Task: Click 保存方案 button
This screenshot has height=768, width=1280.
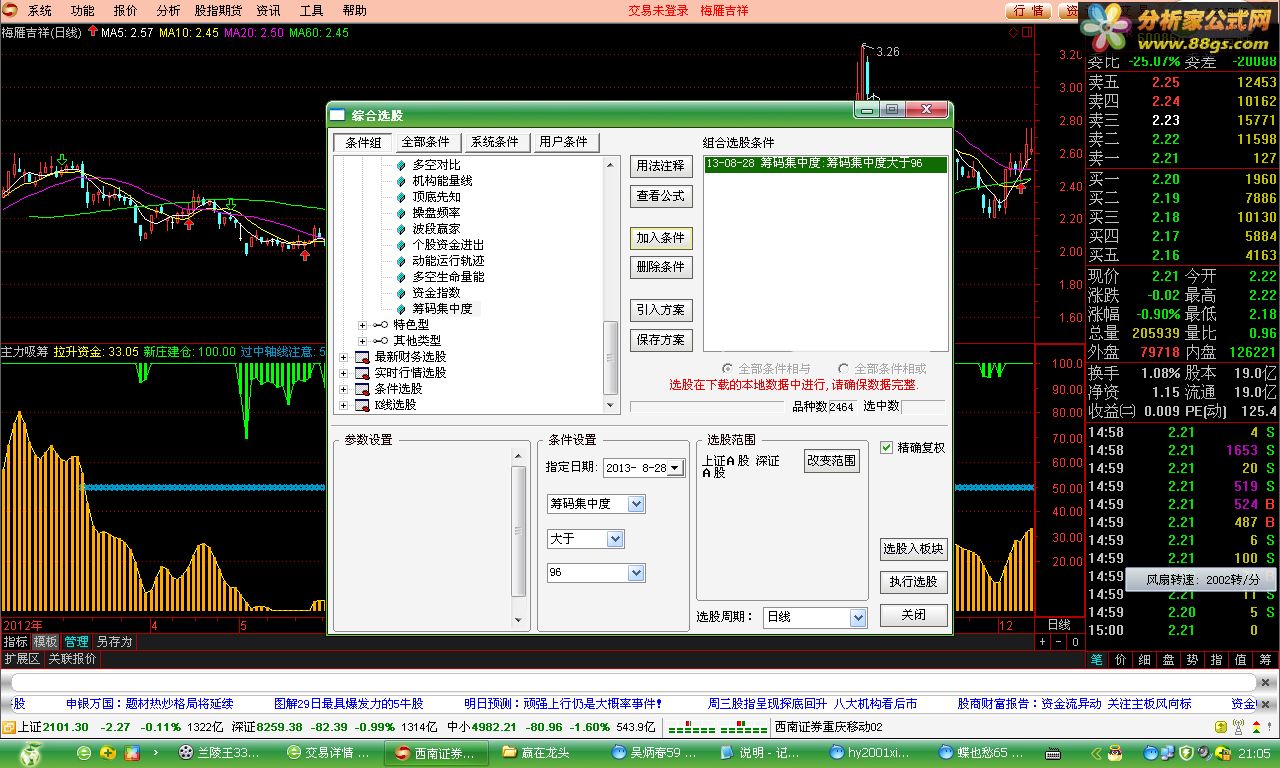Action: point(661,340)
